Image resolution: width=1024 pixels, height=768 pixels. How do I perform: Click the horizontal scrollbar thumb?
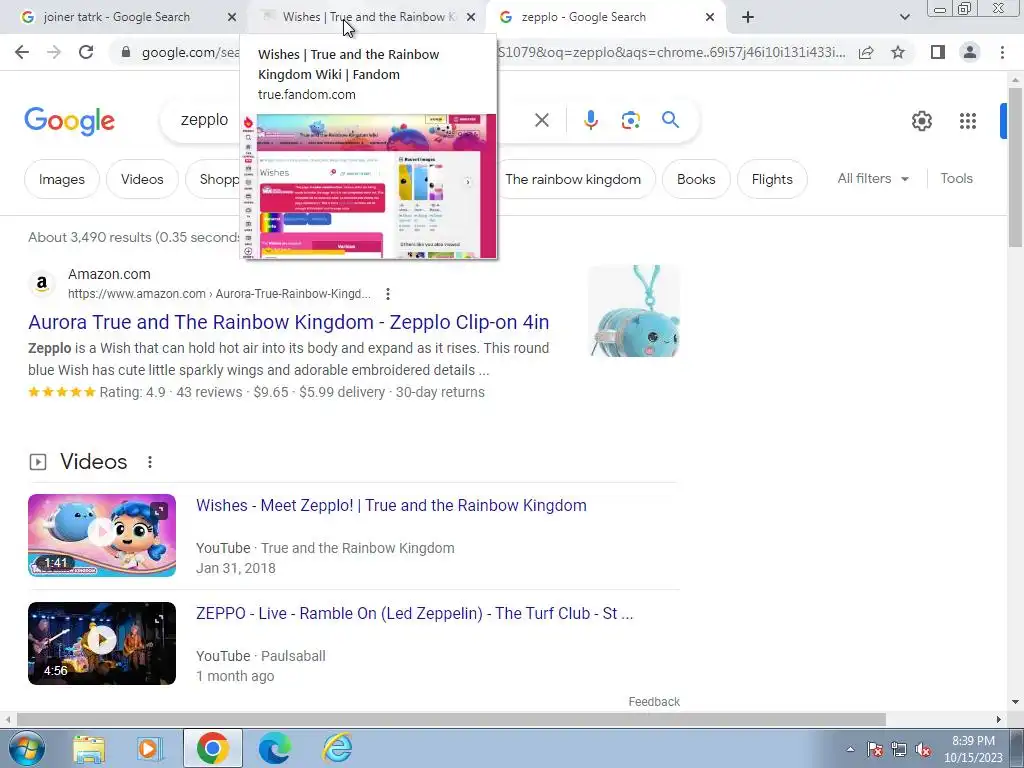pyautogui.click(x=451, y=719)
